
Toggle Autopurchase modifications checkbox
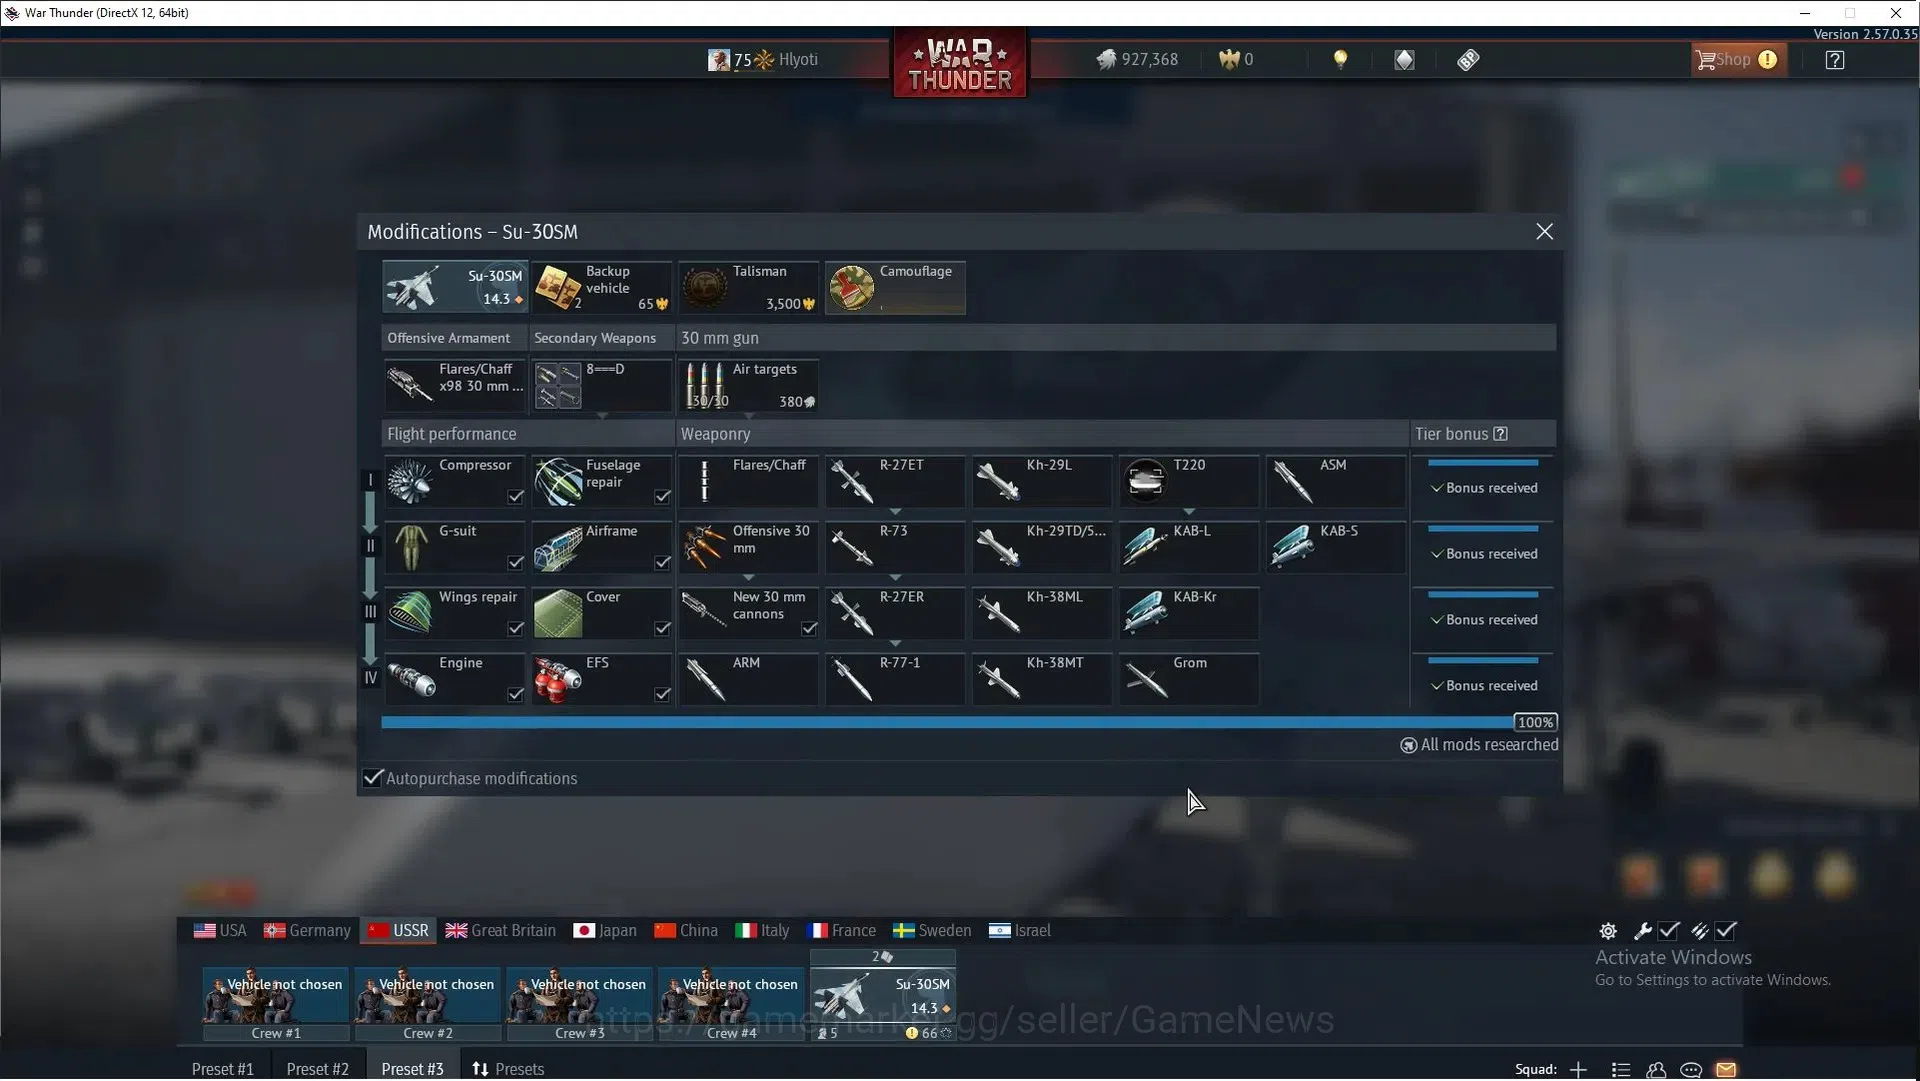(x=373, y=778)
